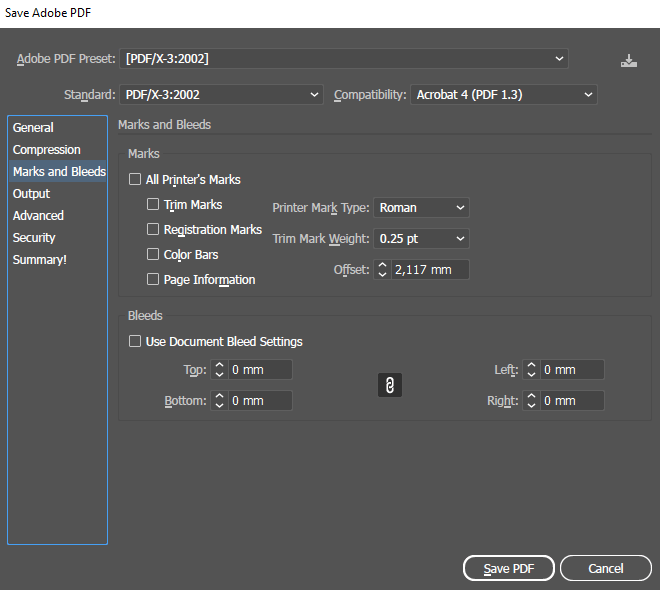
Task: Open the Output settings section
Action: click(32, 194)
